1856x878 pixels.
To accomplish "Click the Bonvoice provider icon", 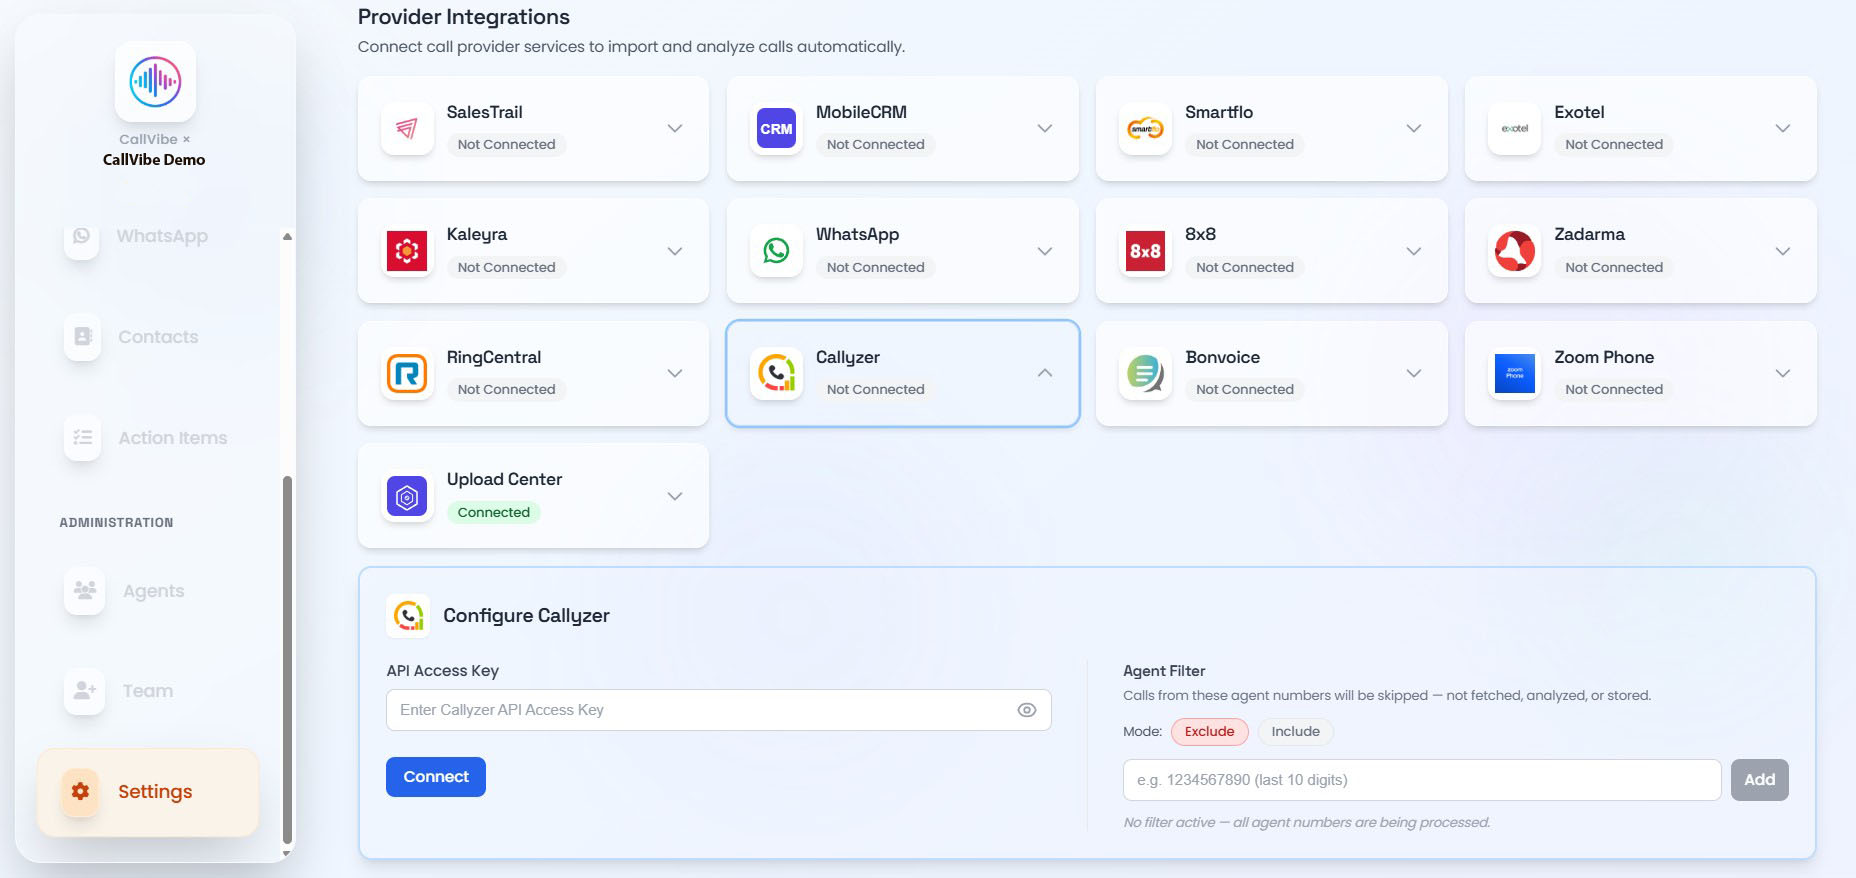I will click(x=1145, y=374).
